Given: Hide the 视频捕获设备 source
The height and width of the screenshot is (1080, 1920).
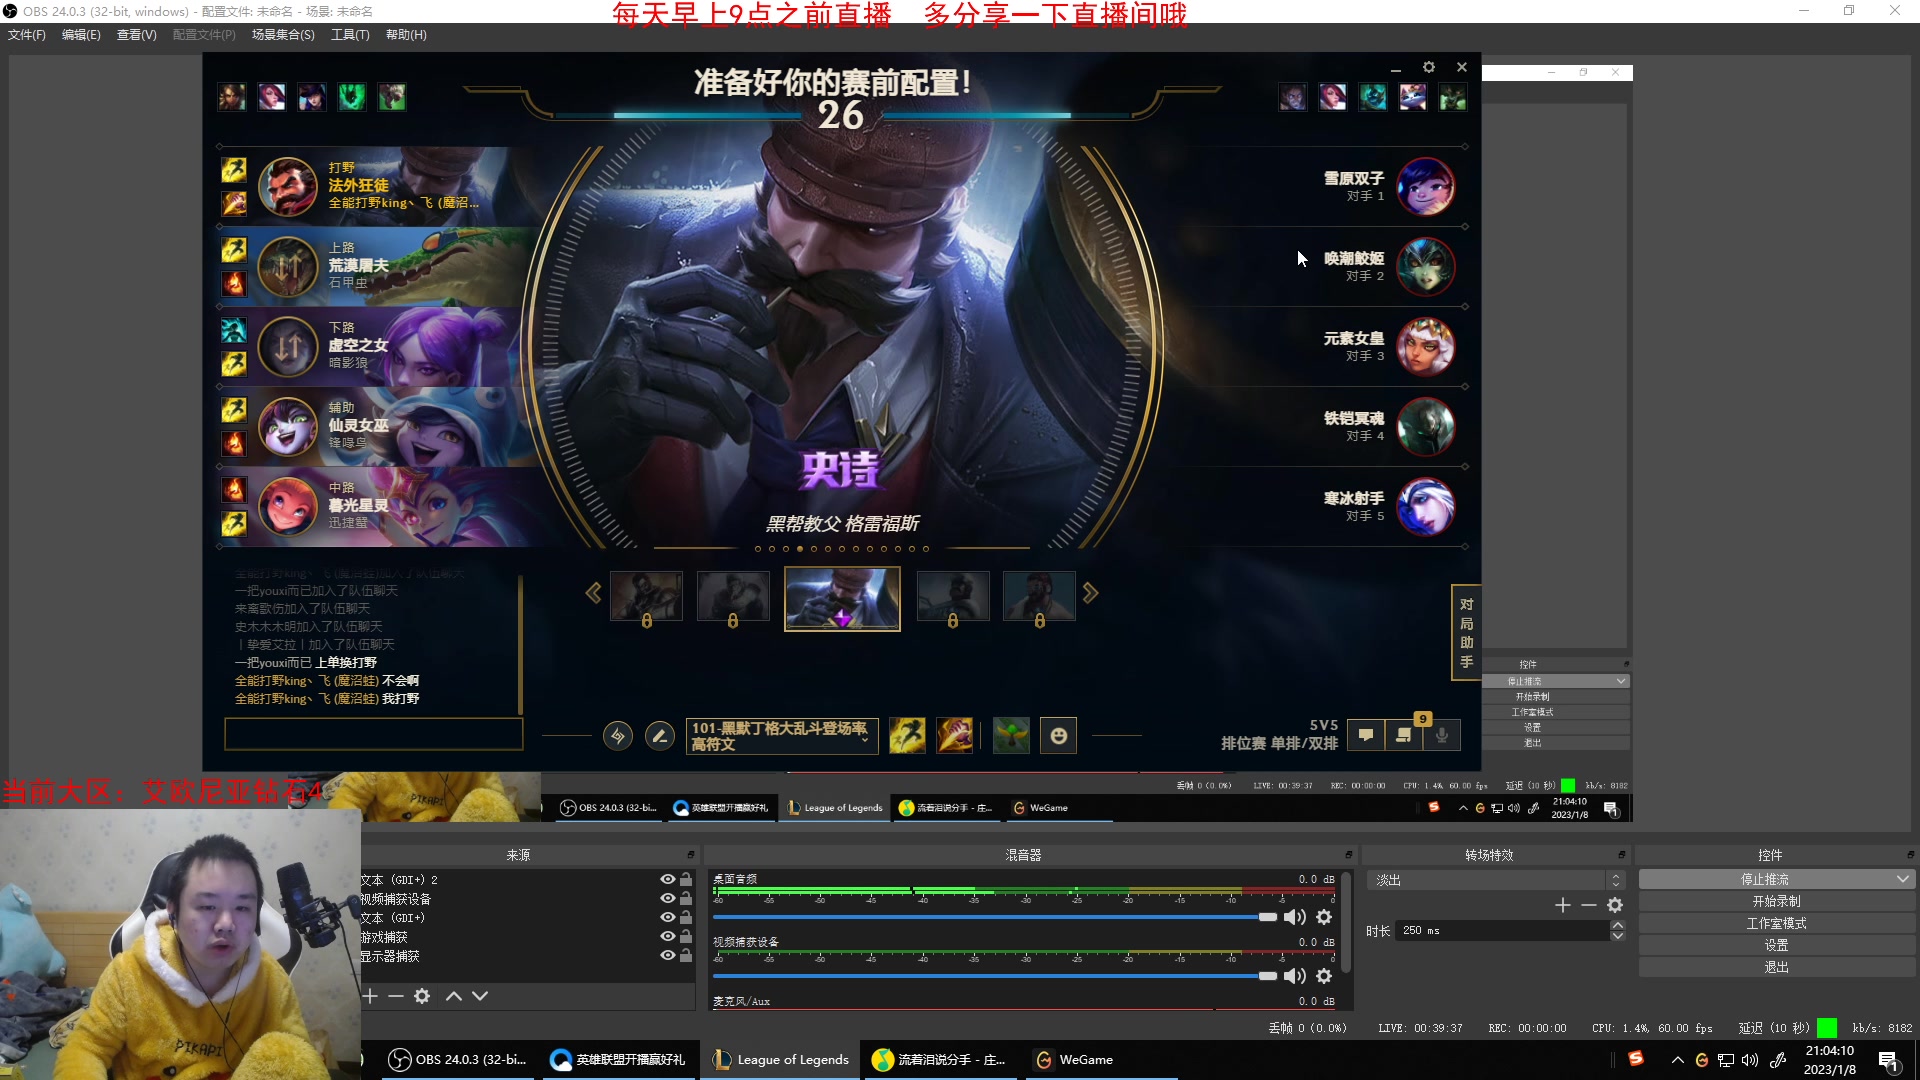Looking at the screenshot, I should tap(667, 898).
